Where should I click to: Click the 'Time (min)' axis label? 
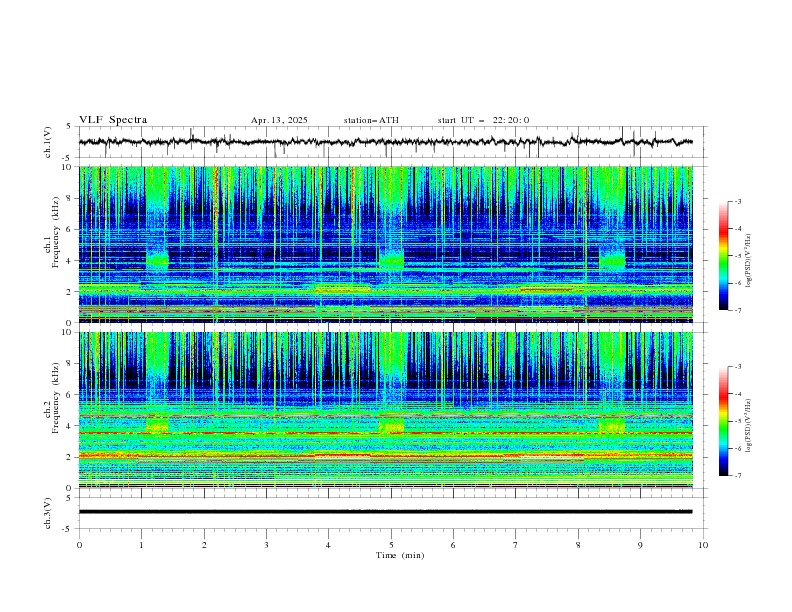pos(400,555)
